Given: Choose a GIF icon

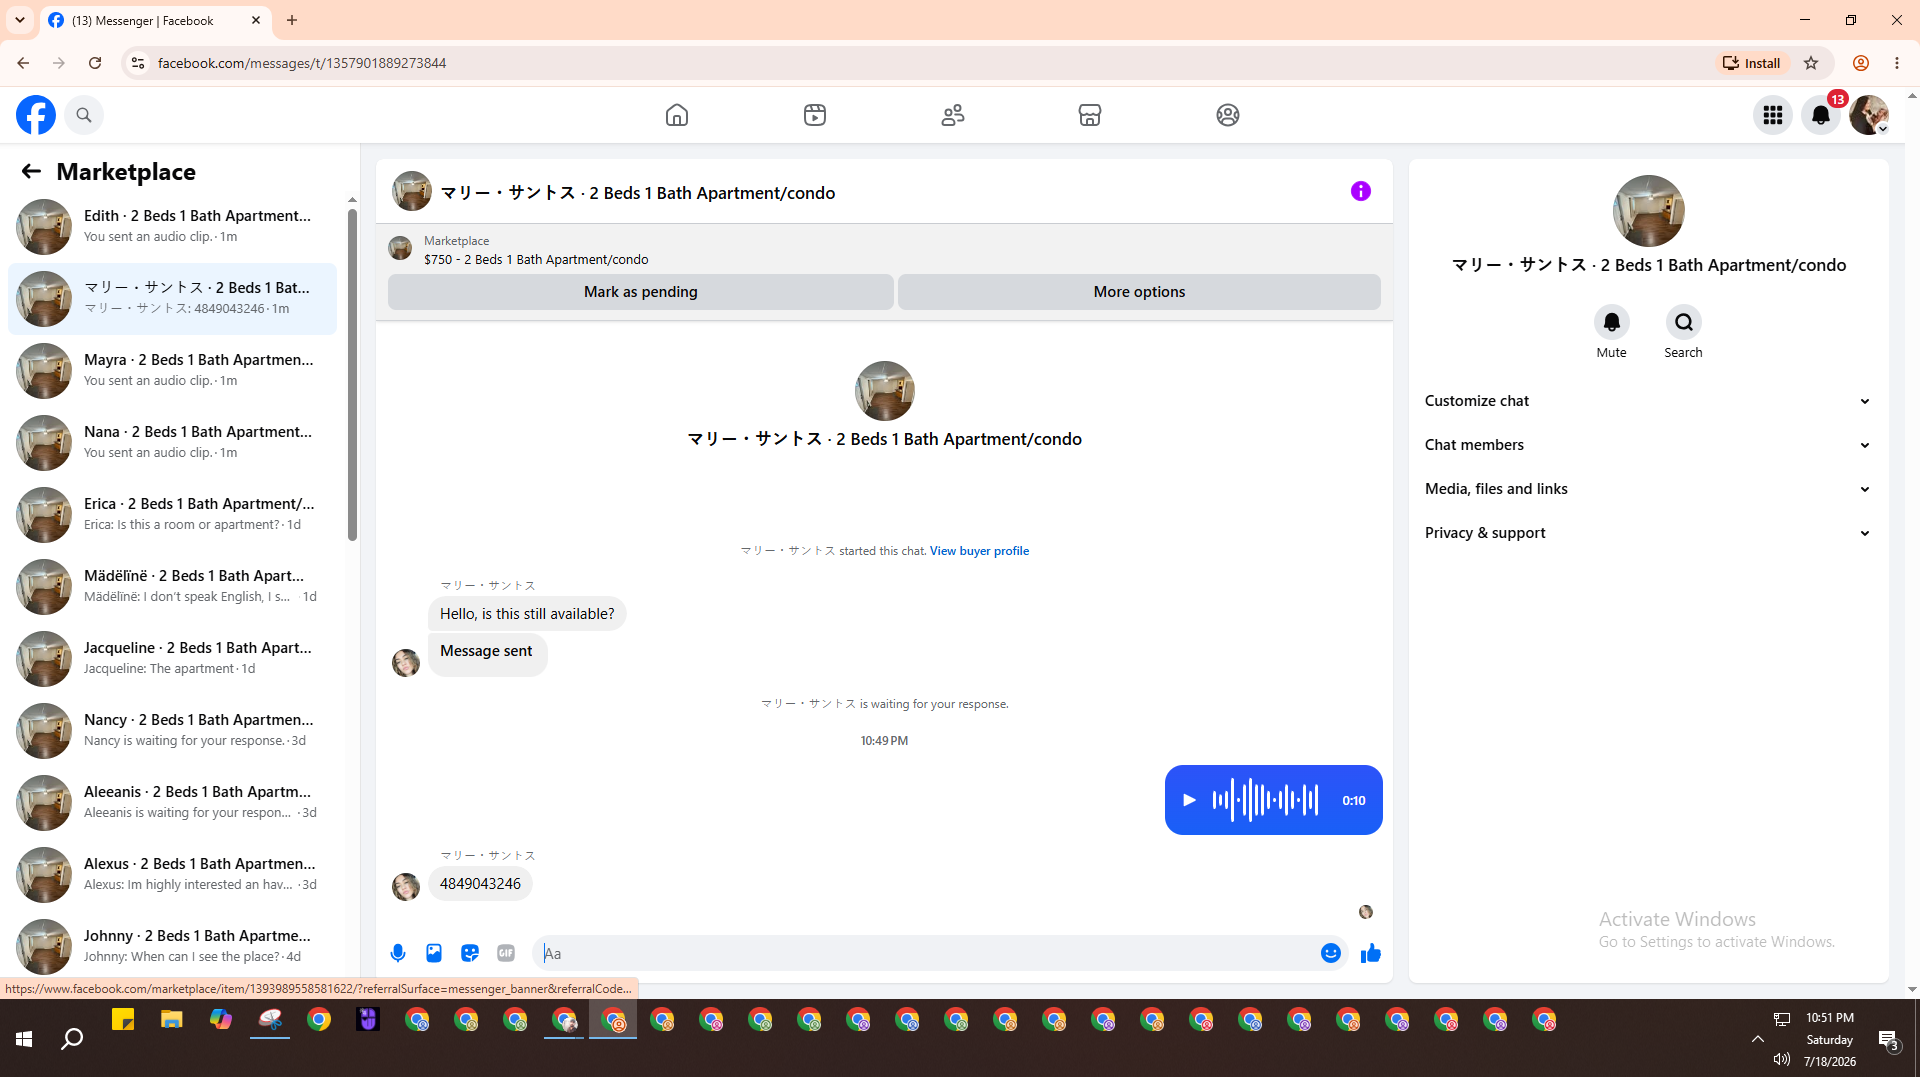Looking at the screenshot, I should pyautogui.click(x=506, y=953).
